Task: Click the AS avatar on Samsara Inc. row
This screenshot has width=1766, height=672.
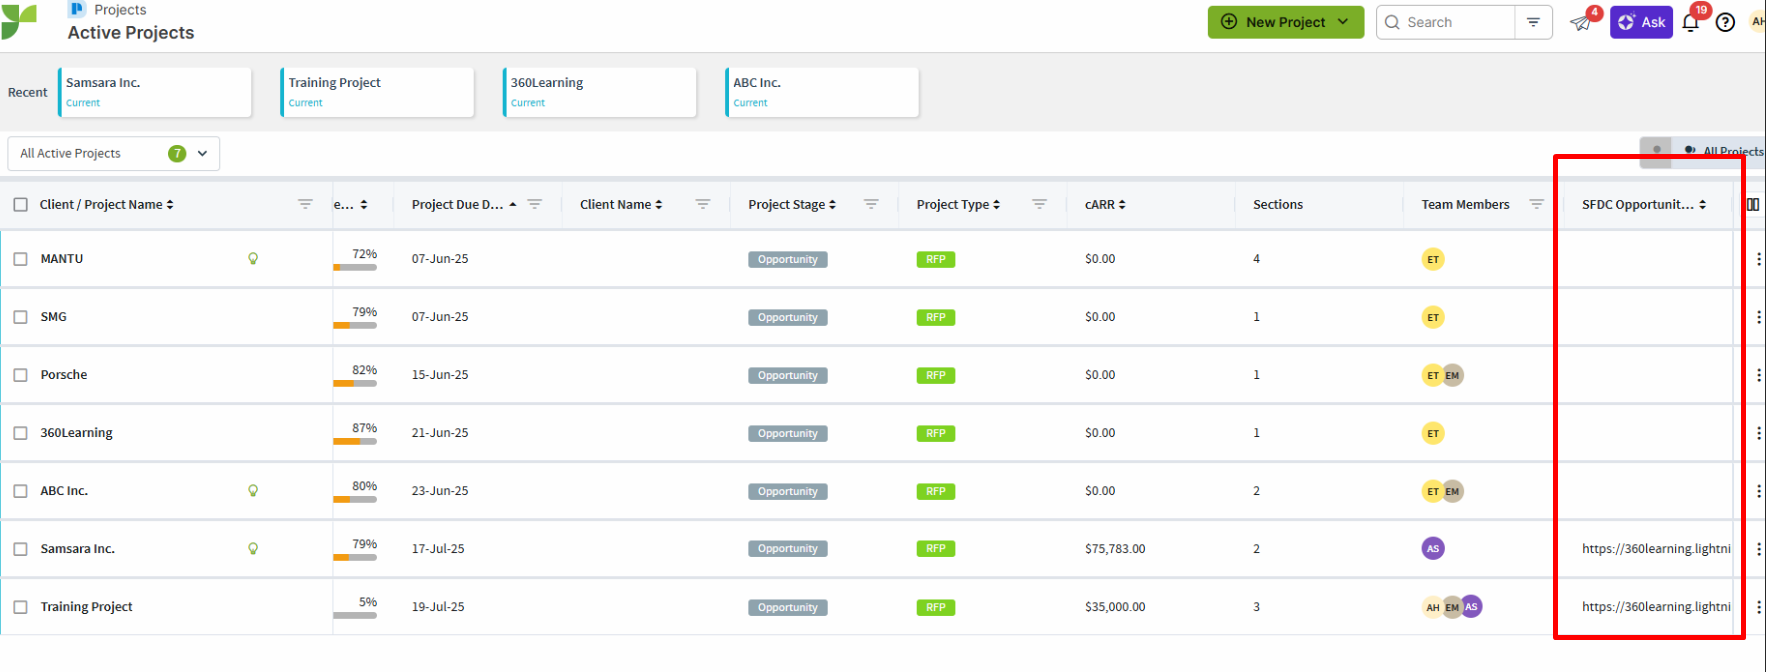Action: tap(1433, 548)
